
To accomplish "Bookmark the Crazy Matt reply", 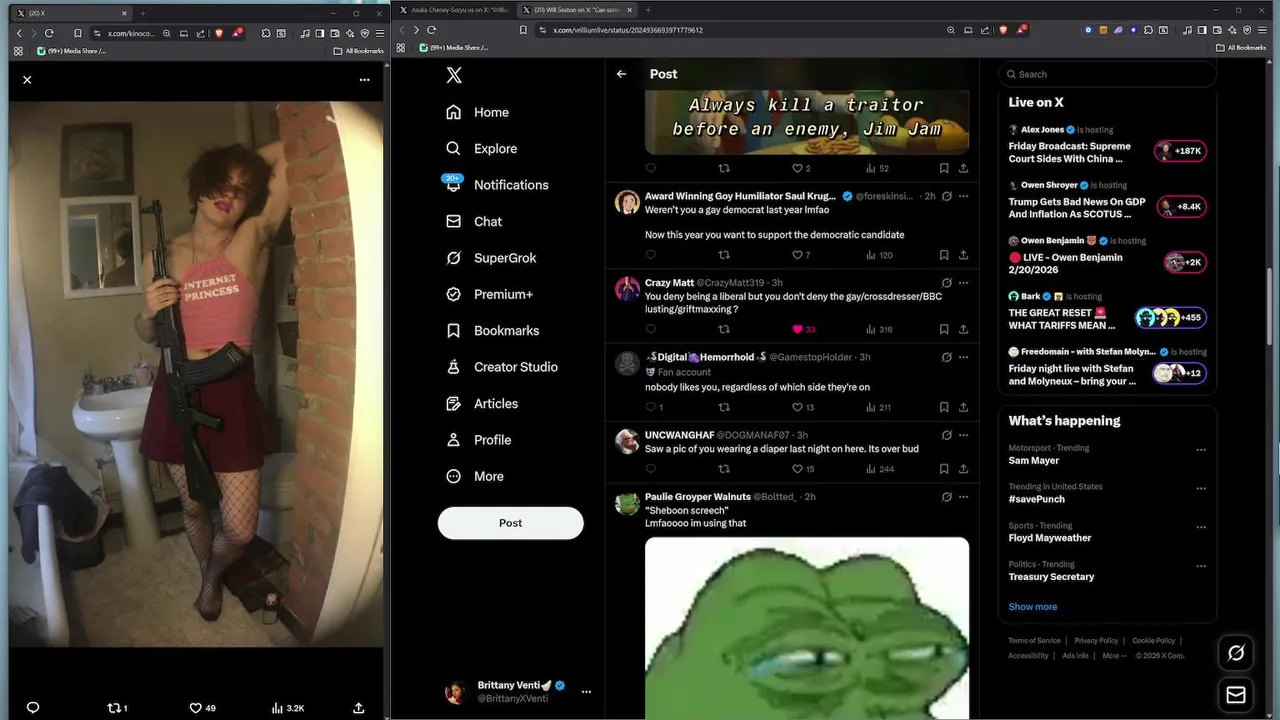I will 944,329.
